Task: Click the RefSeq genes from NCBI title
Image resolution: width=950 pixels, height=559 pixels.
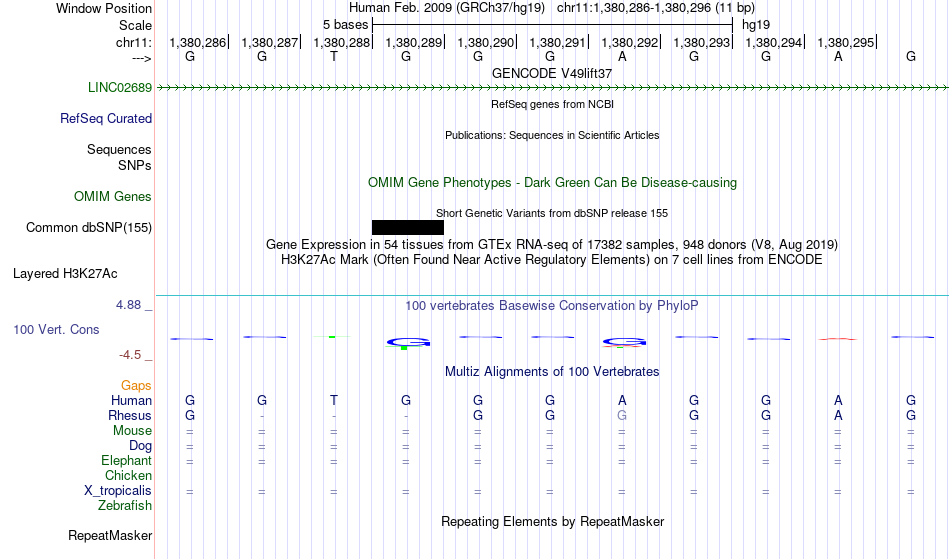Action: point(553,104)
